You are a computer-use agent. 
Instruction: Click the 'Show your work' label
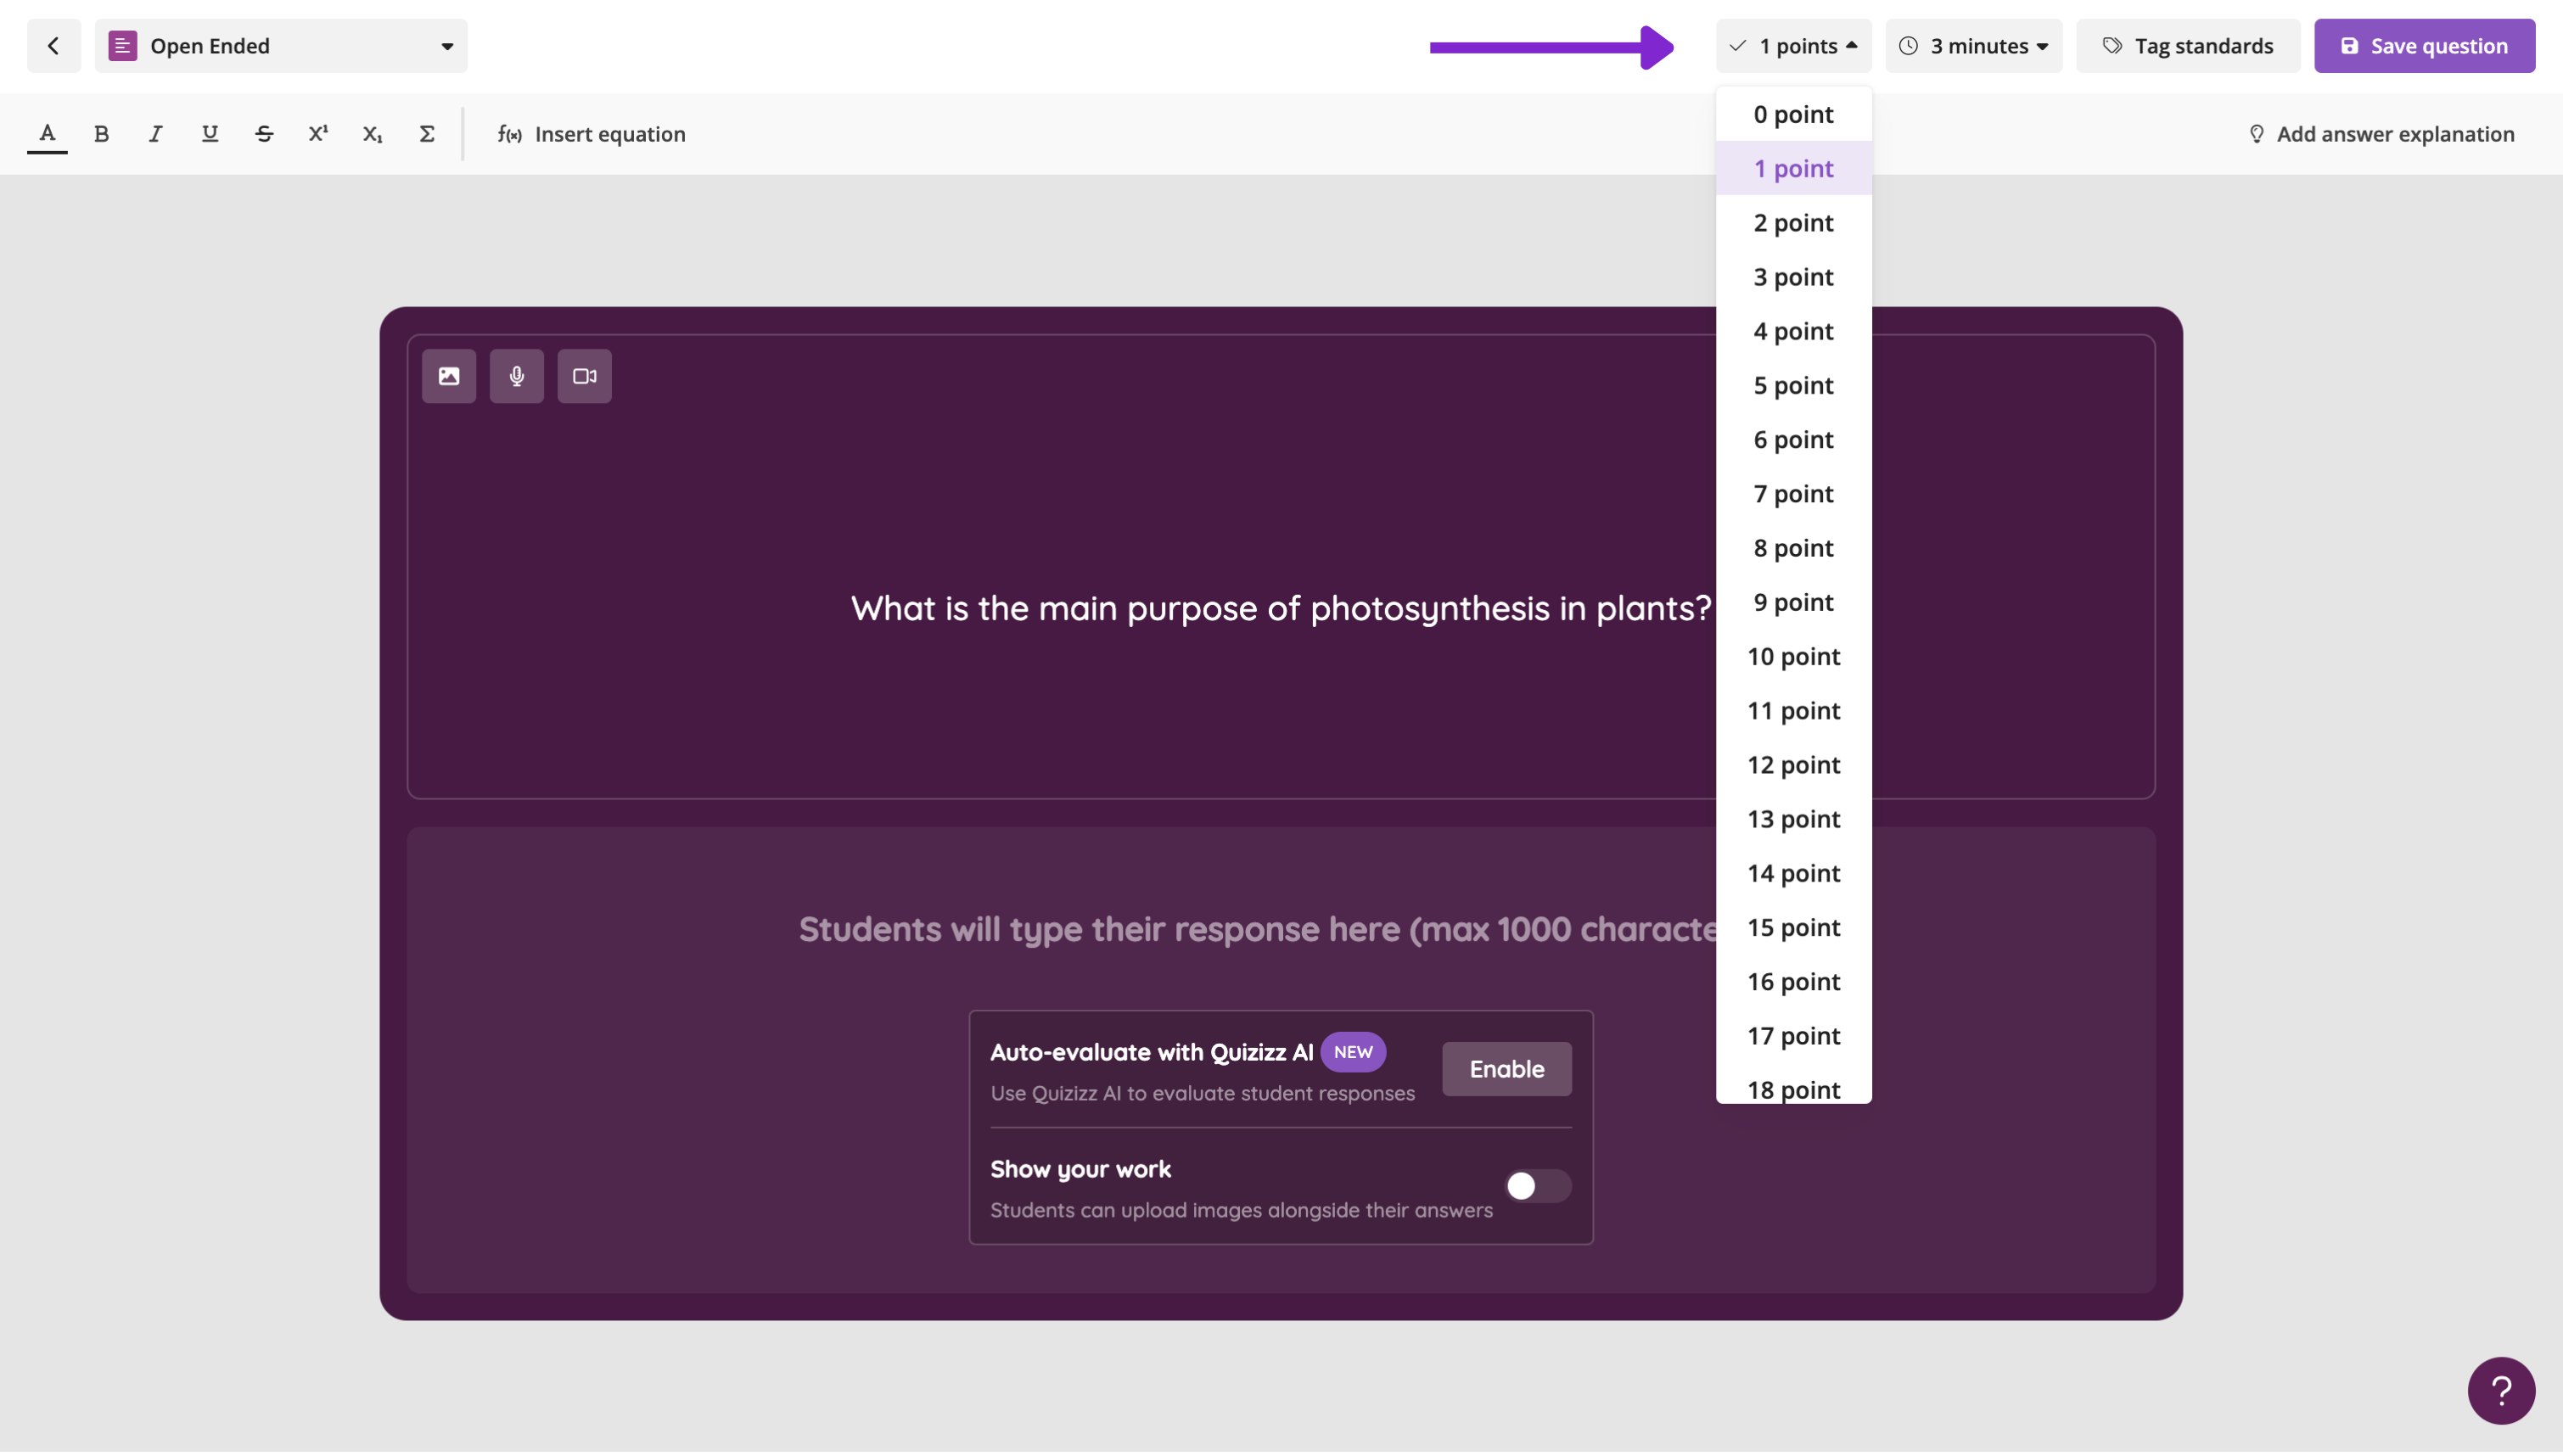(x=1080, y=1169)
